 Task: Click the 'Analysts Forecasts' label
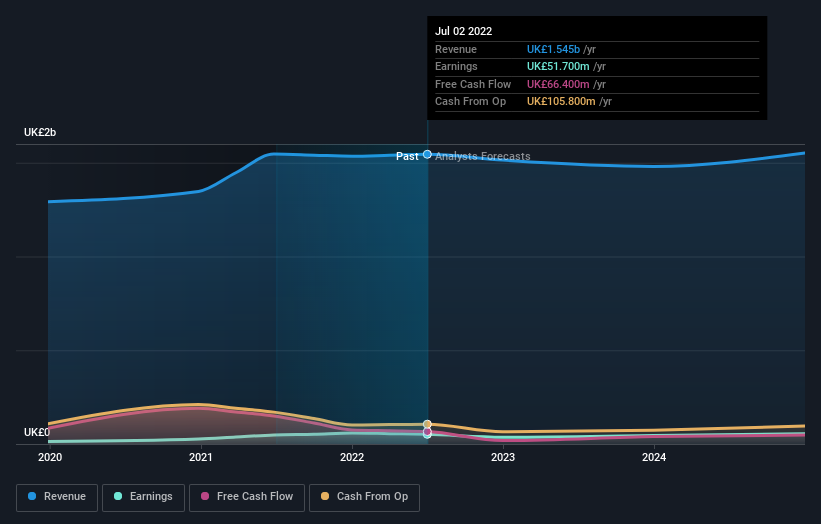483,156
